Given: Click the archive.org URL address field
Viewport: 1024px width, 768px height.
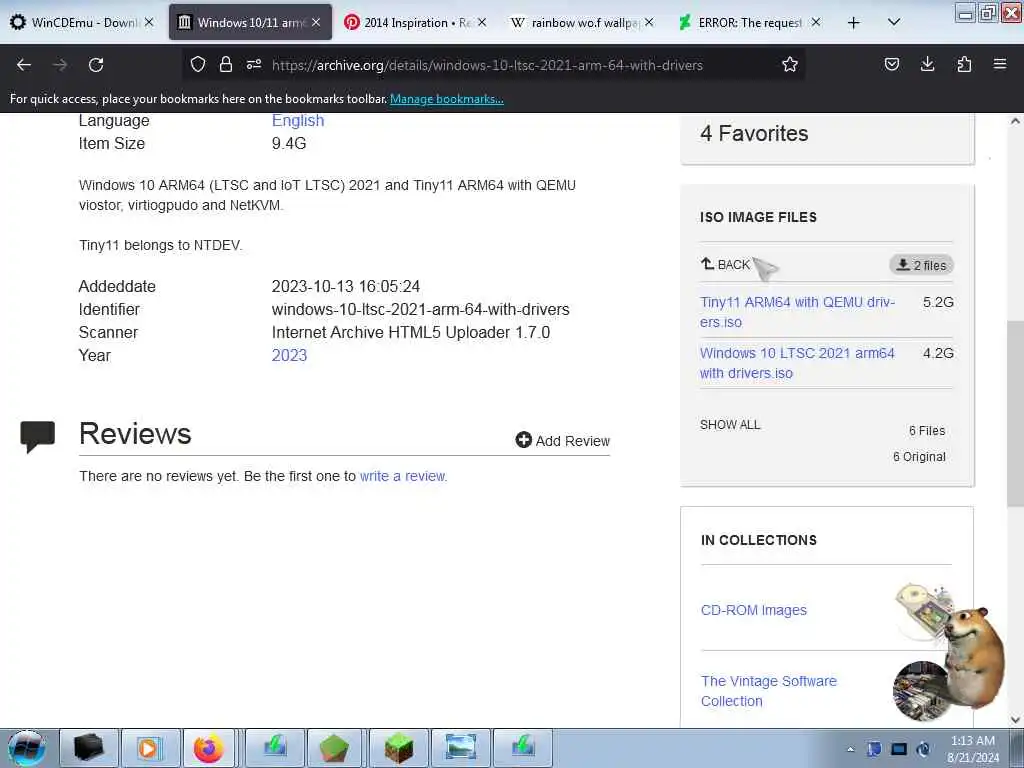Looking at the screenshot, I should [487, 65].
